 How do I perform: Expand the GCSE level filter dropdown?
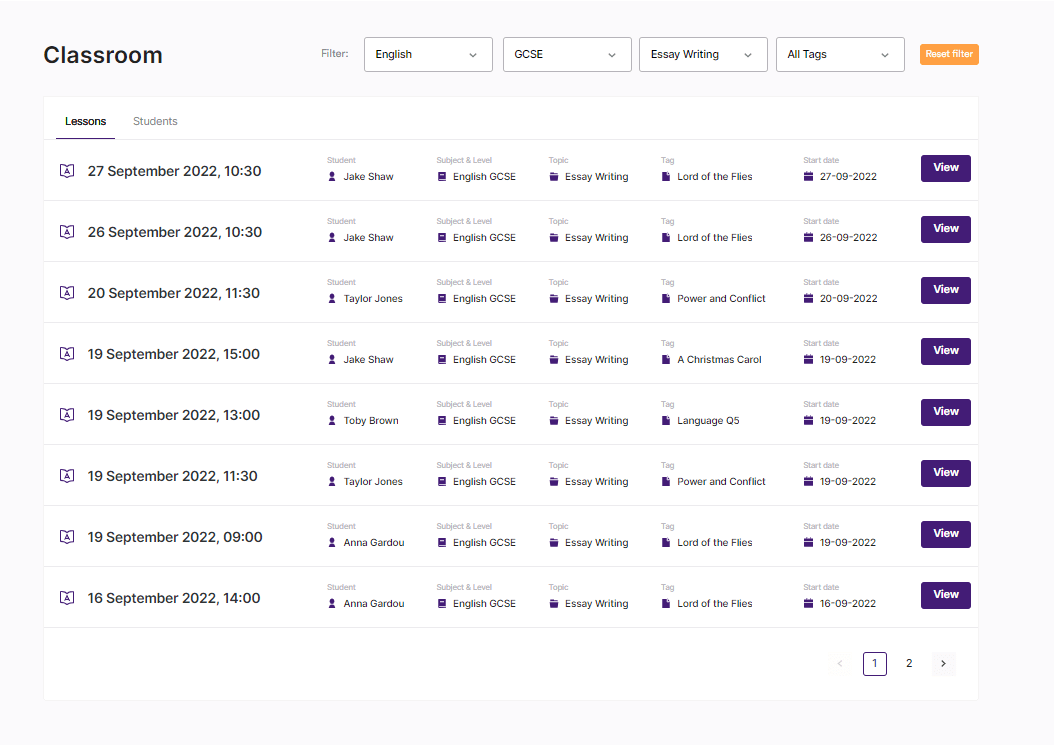pyautogui.click(x=567, y=55)
